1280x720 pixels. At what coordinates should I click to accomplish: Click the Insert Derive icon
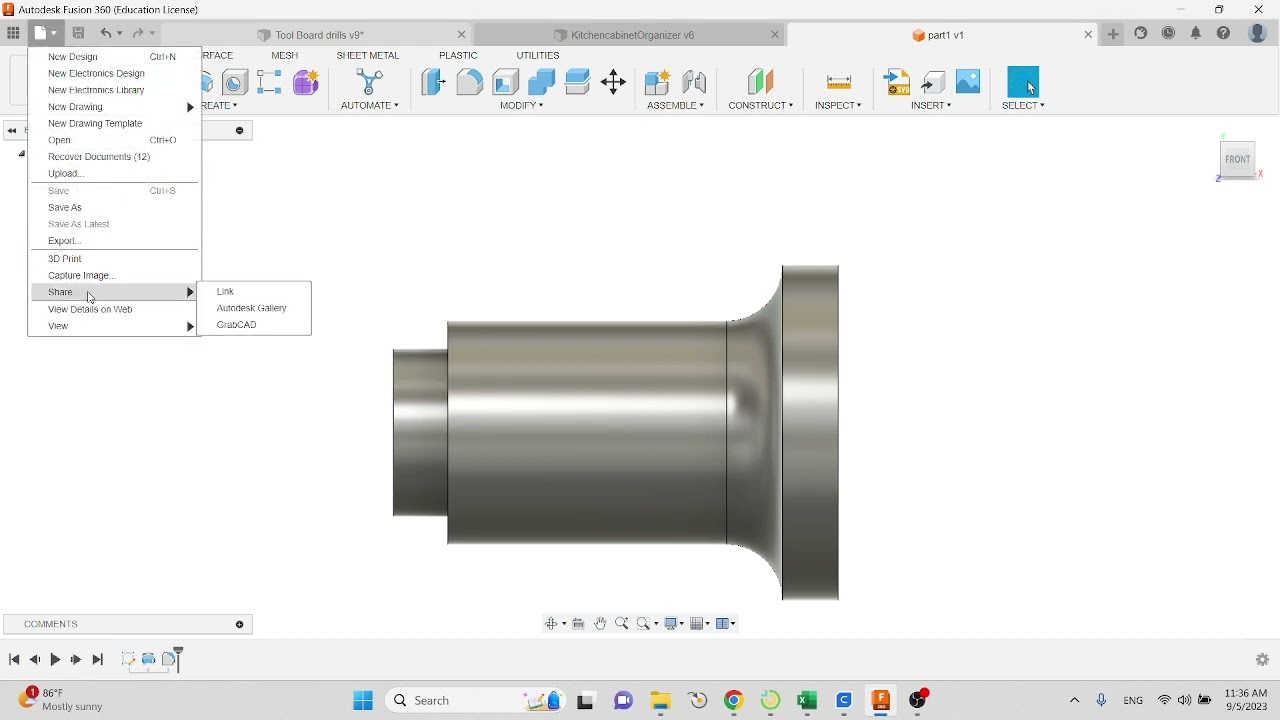point(934,82)
